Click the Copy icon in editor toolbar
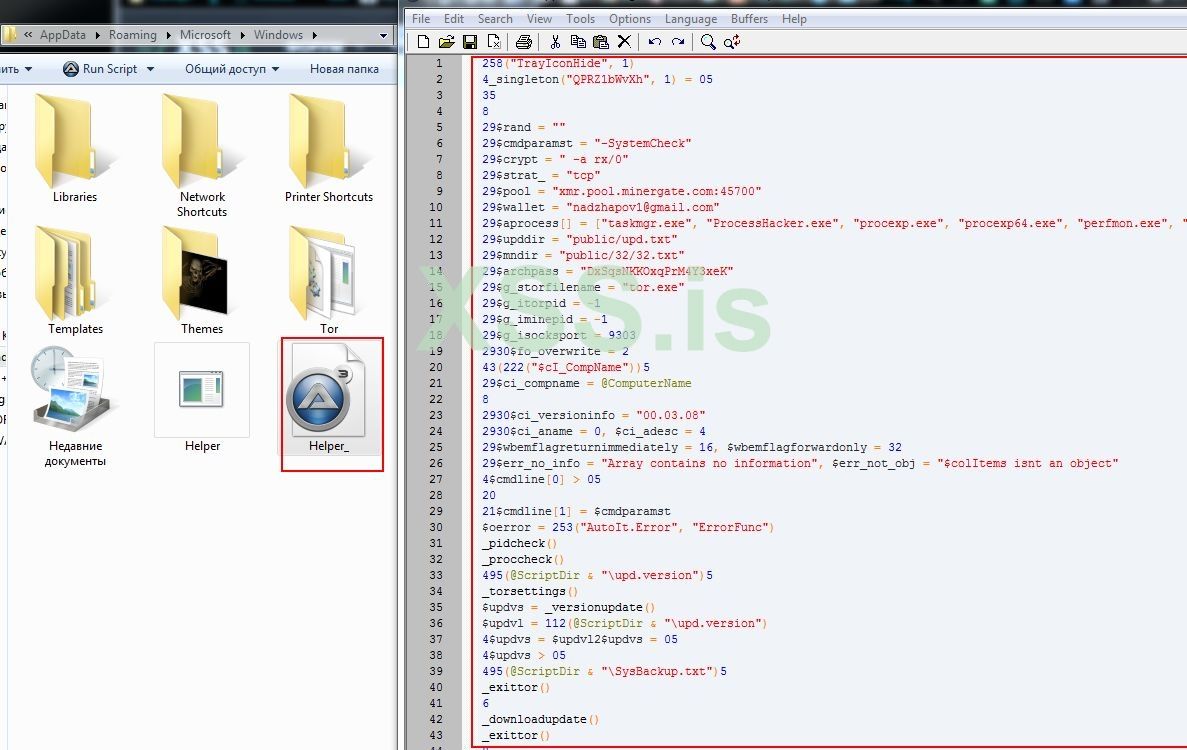The height and width of the screenshot is (750, 1187). click(578, 42)
